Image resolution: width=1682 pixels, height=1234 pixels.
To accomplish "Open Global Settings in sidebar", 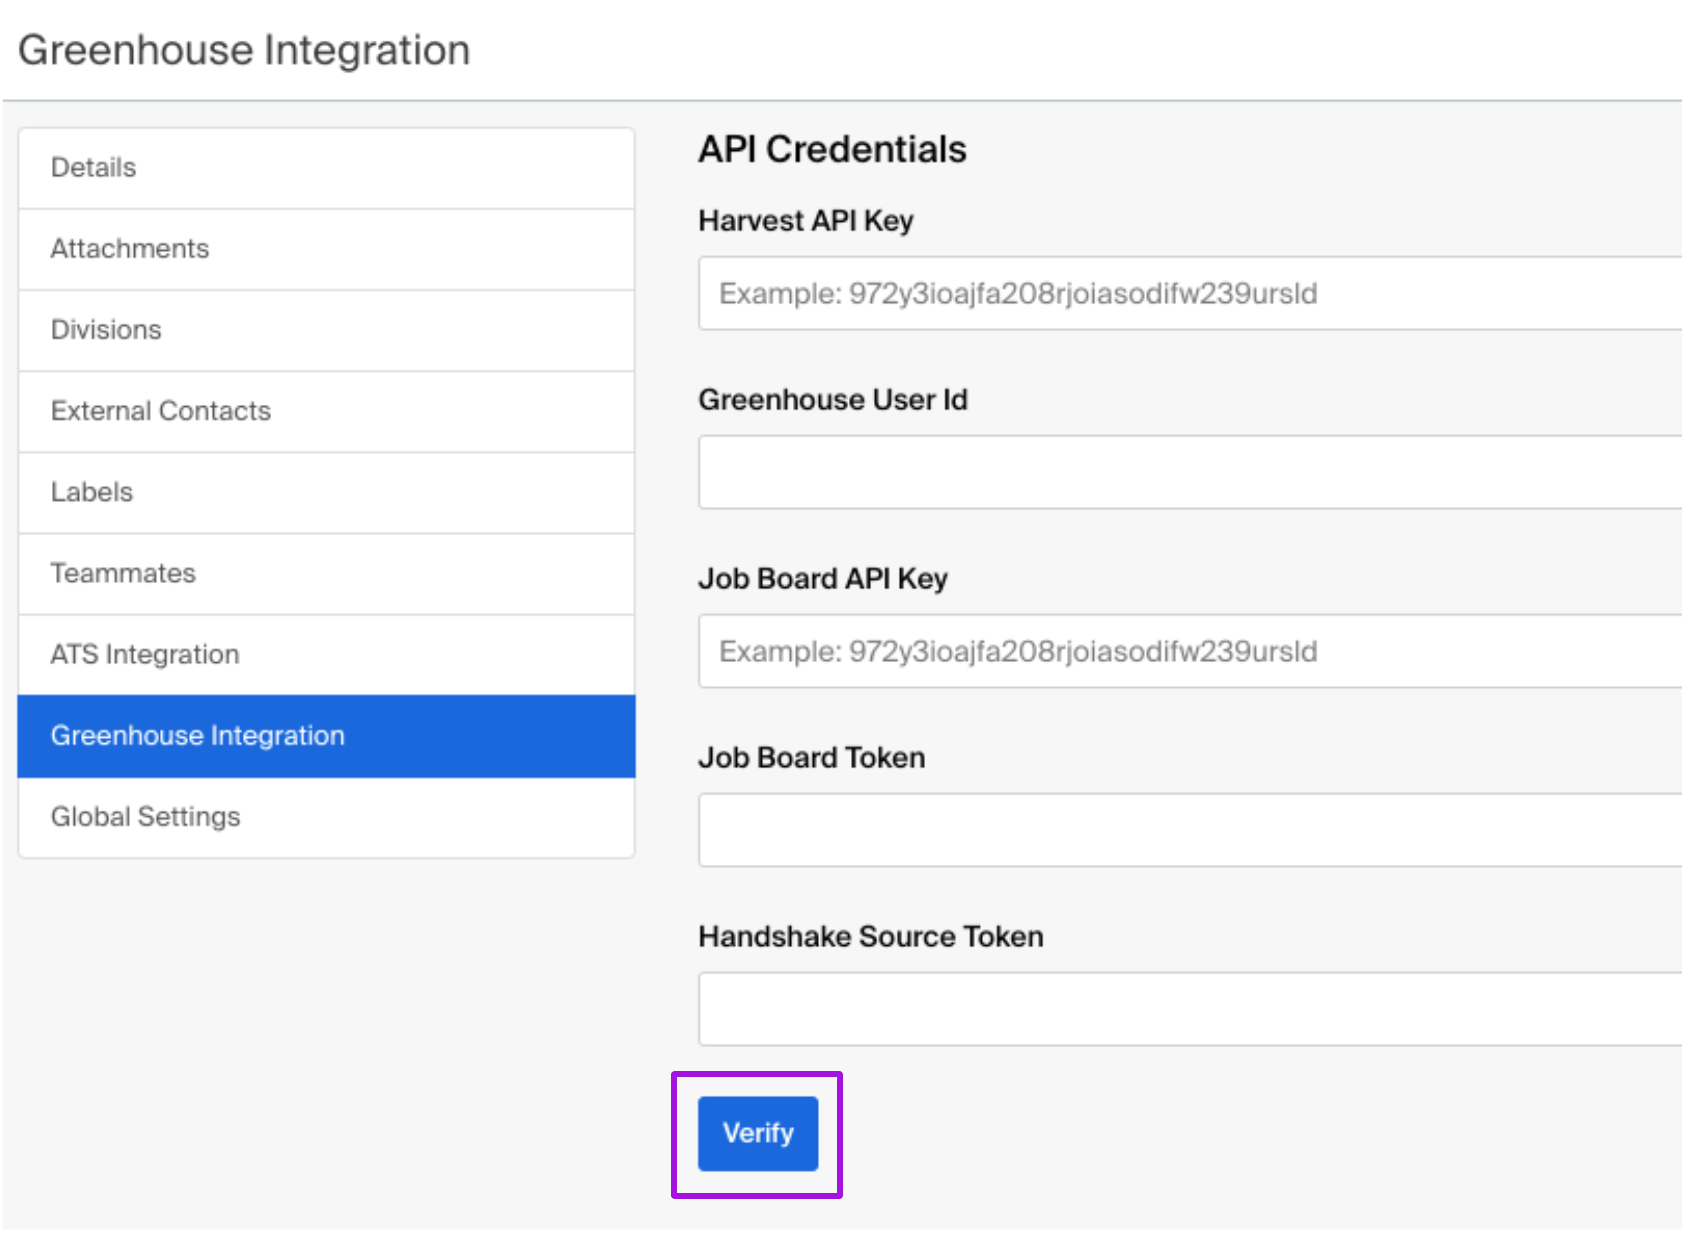I will coord(326,817).
